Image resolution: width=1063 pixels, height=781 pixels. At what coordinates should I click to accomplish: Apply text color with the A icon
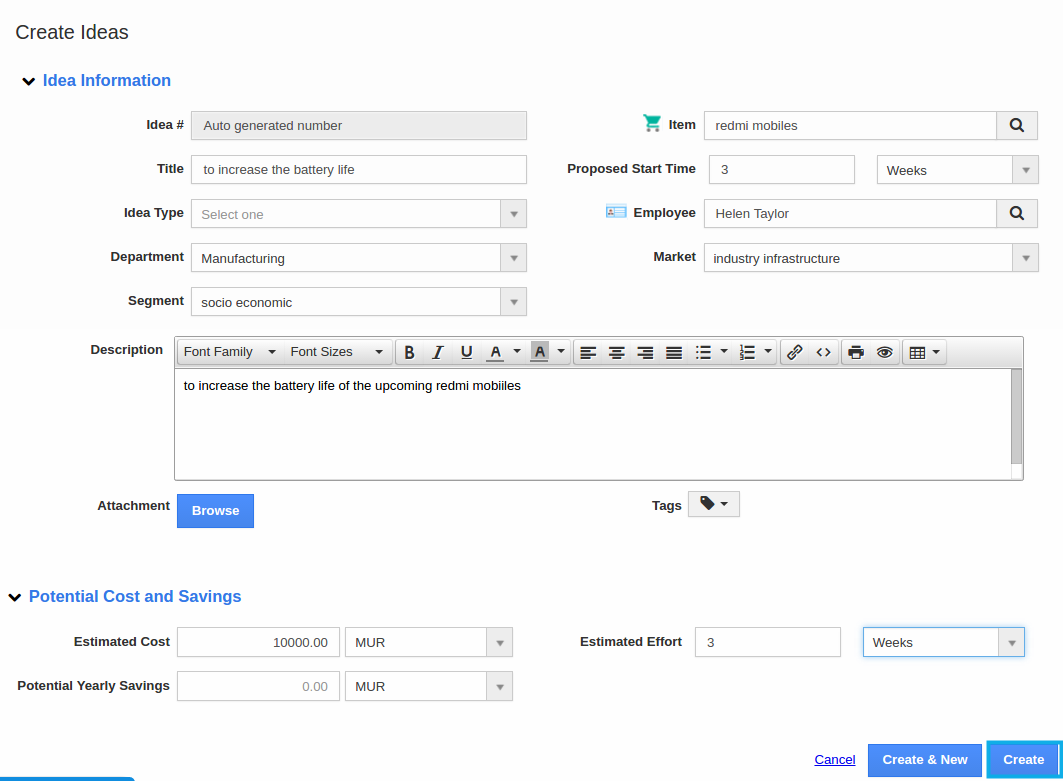coord(496,353)
